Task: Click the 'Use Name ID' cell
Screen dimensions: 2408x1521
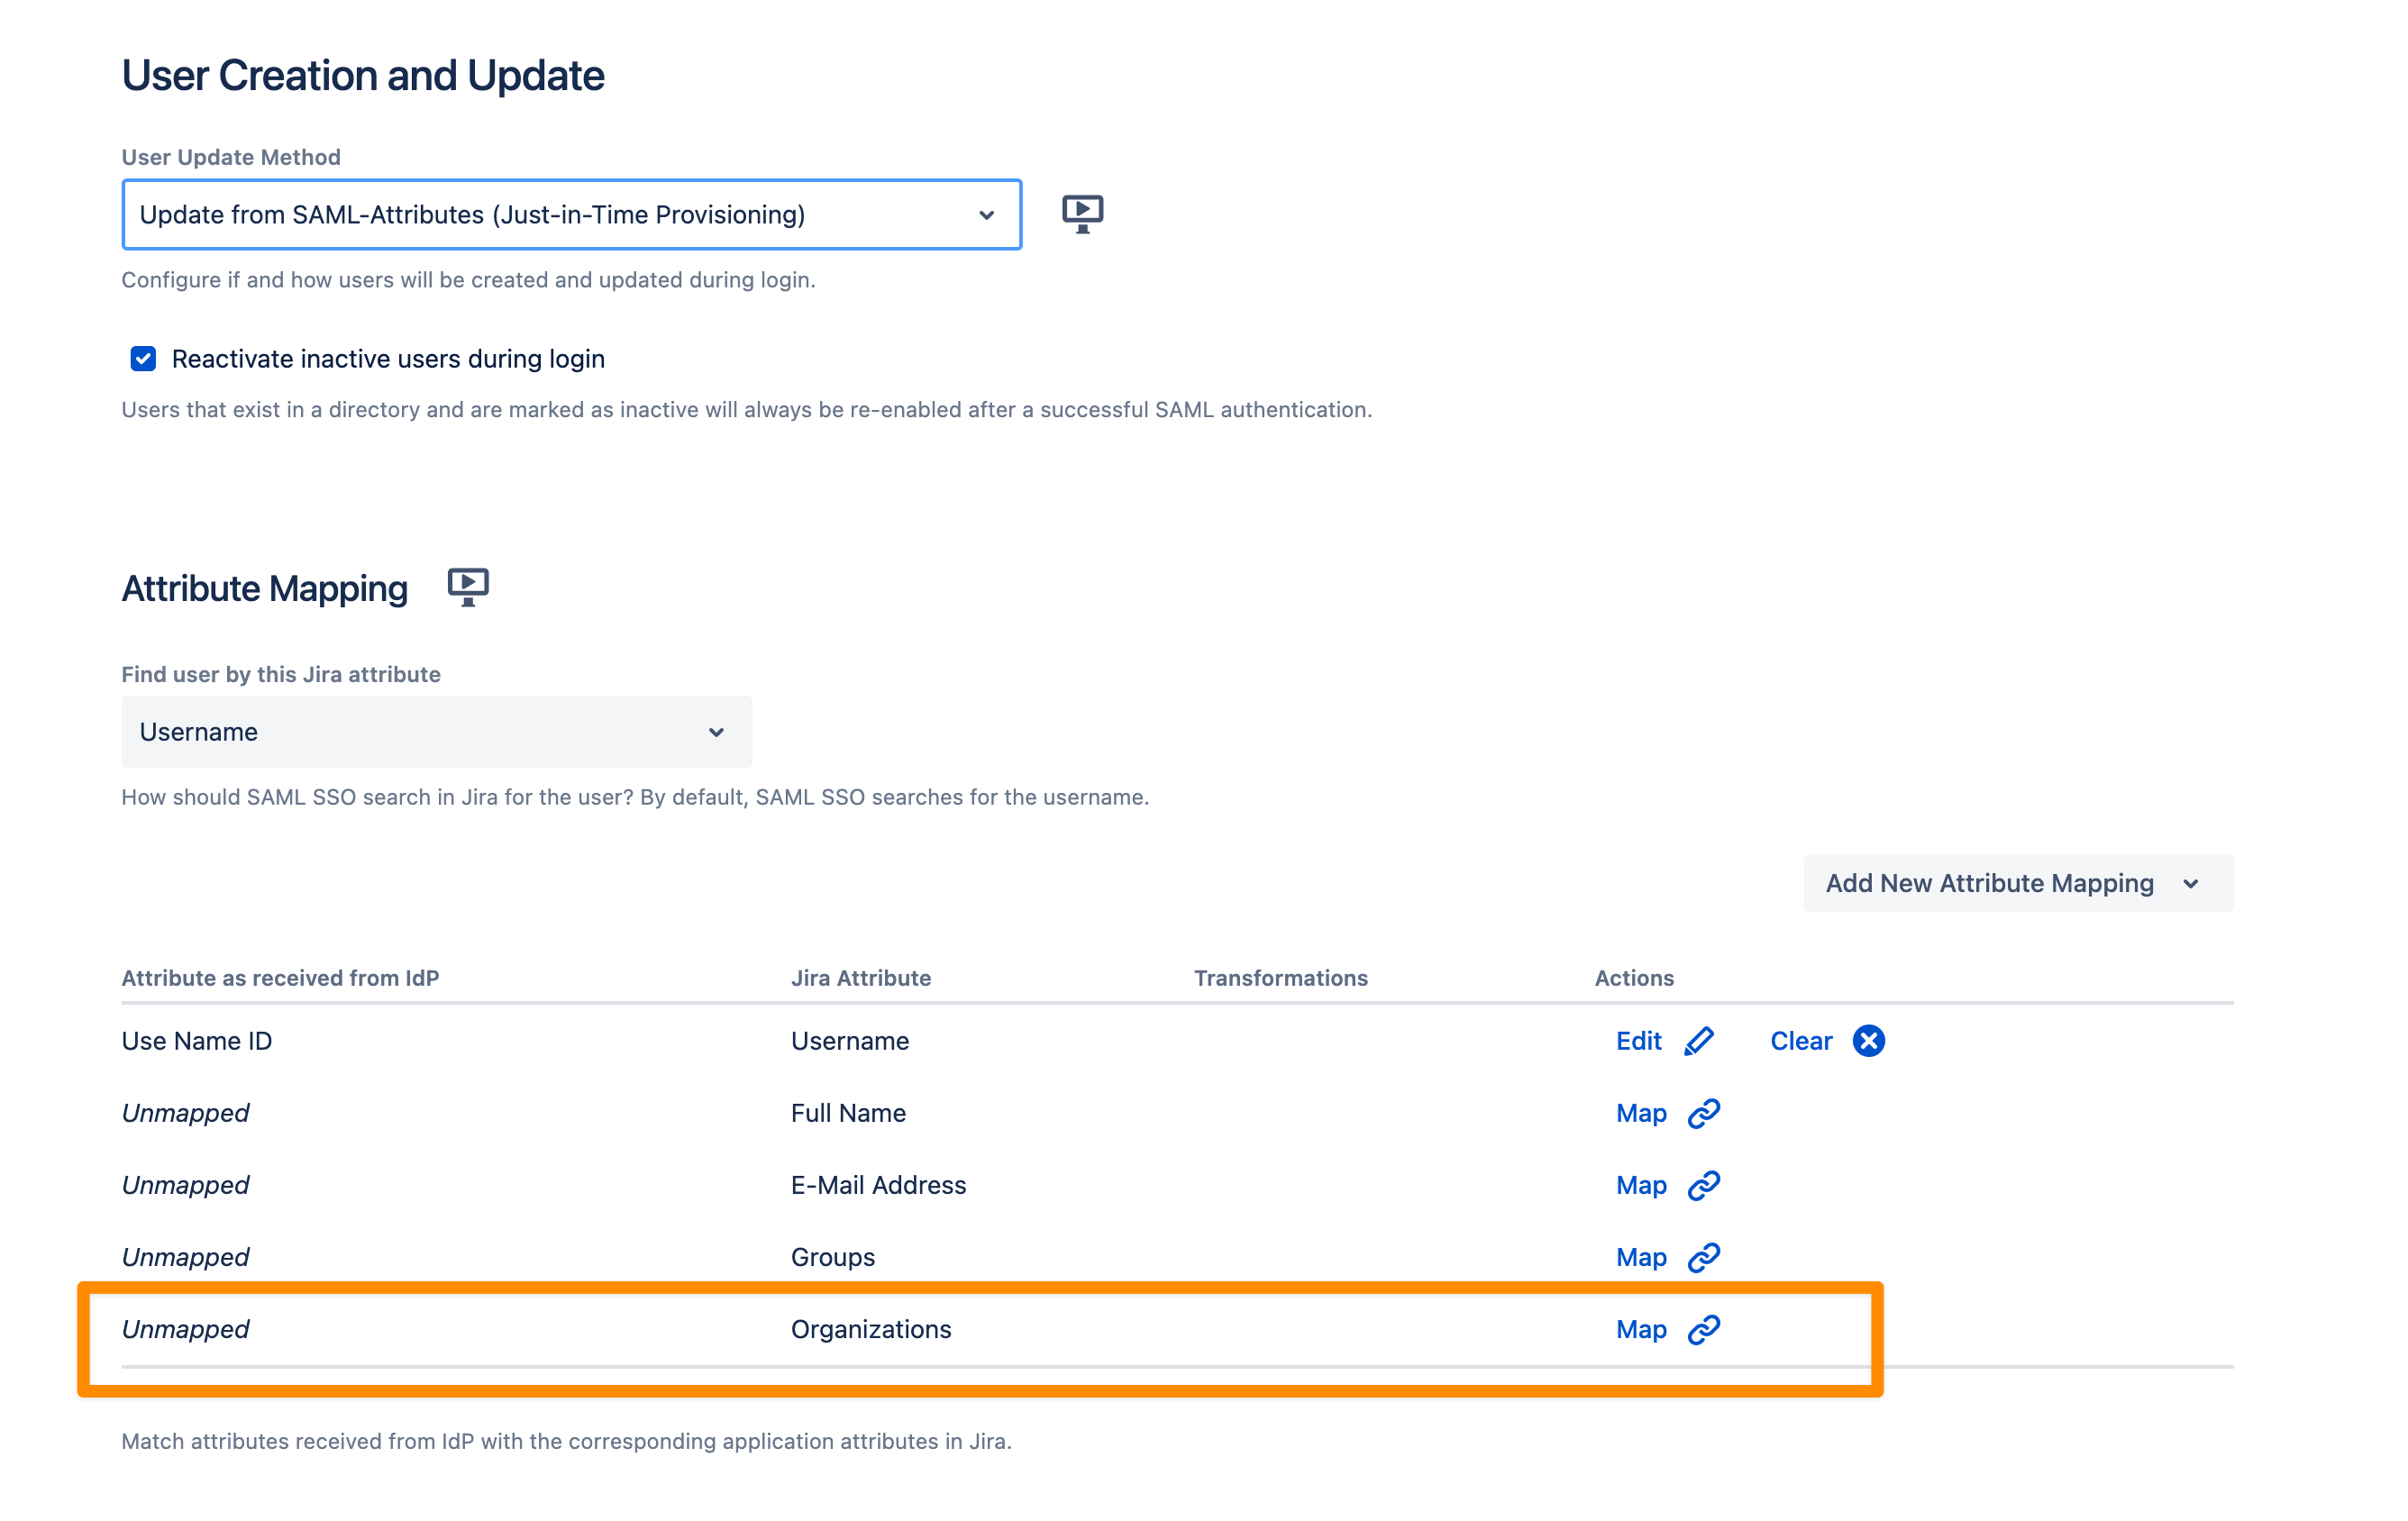Action: point(197,1041)
